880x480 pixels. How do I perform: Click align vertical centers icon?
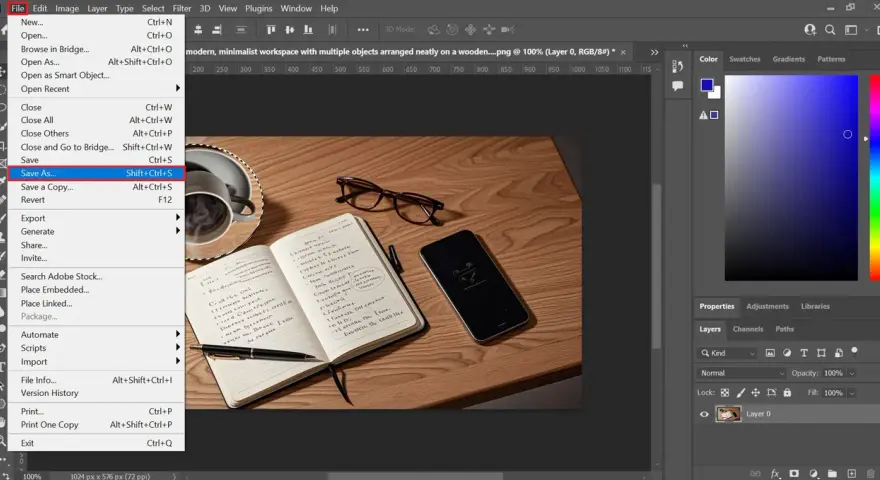tap(290, 30)
